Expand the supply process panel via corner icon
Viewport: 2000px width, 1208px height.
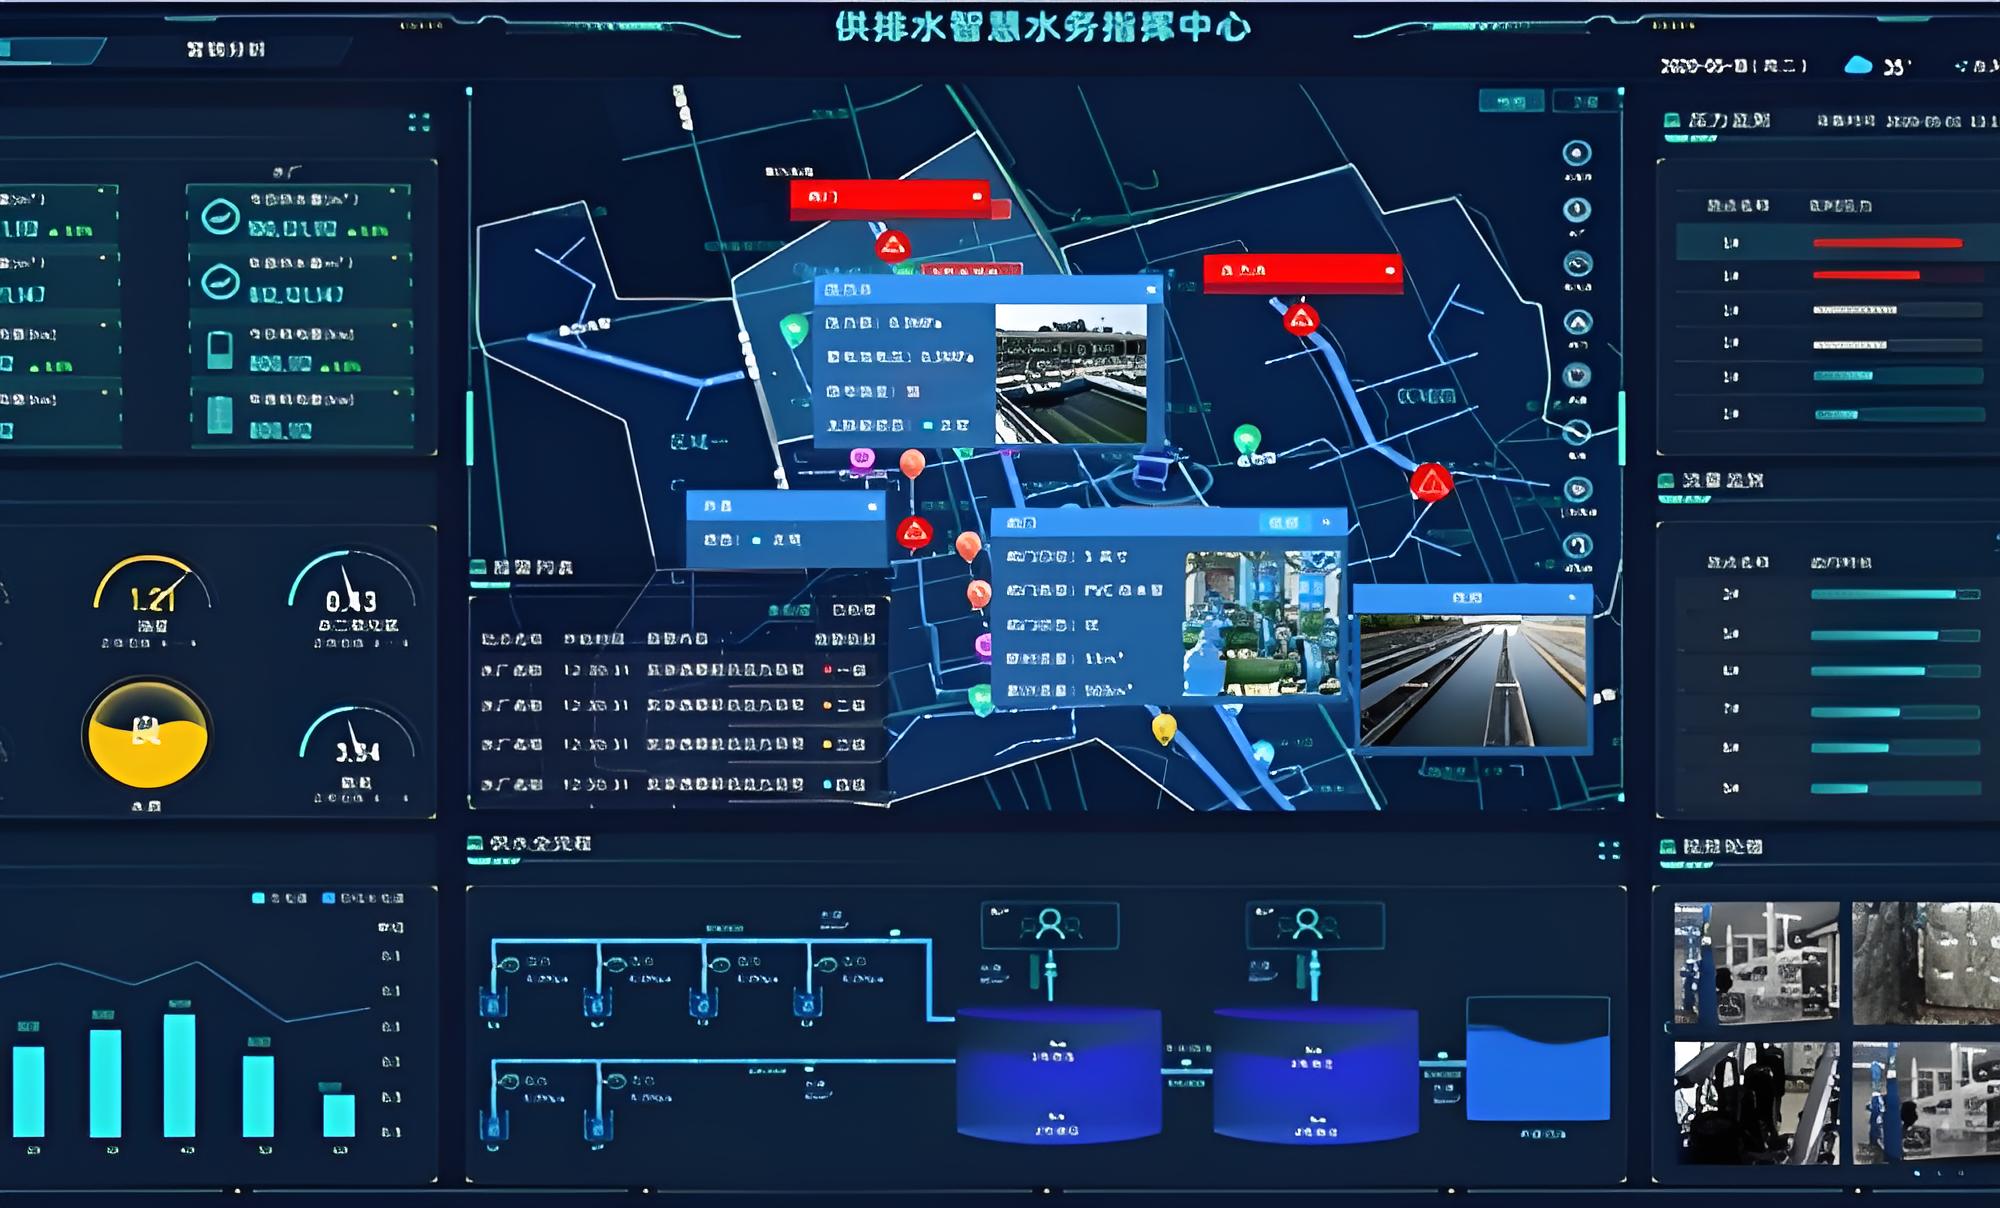point(1608,850)
